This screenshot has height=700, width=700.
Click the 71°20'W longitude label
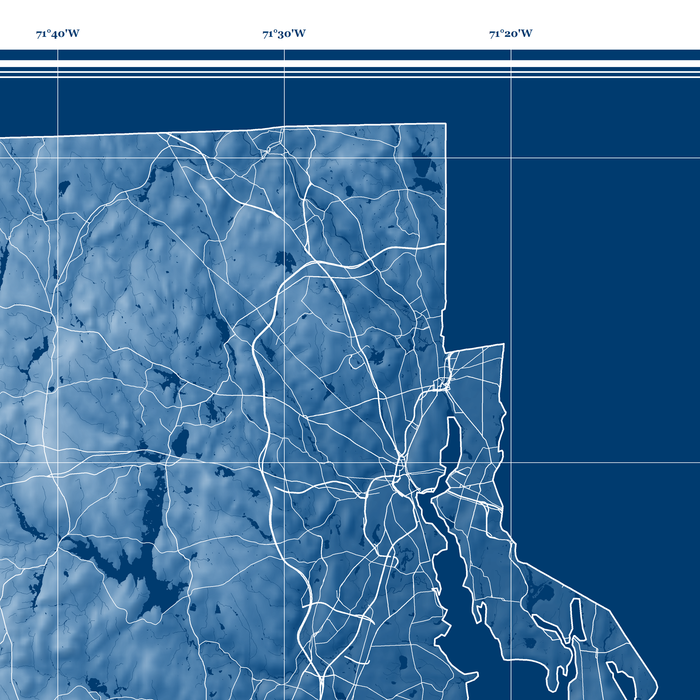tap(510, 34)
